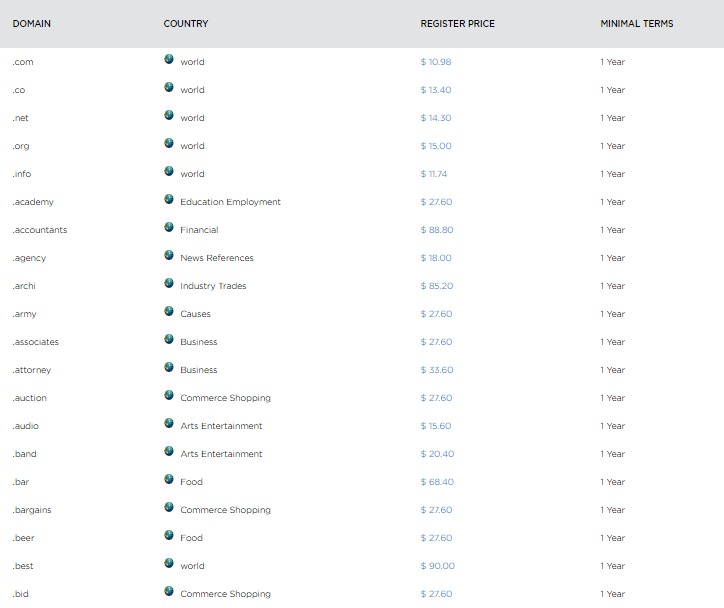
Task: Choose the $ 85.20 price for .archi
Action: (x=437, y=286)
